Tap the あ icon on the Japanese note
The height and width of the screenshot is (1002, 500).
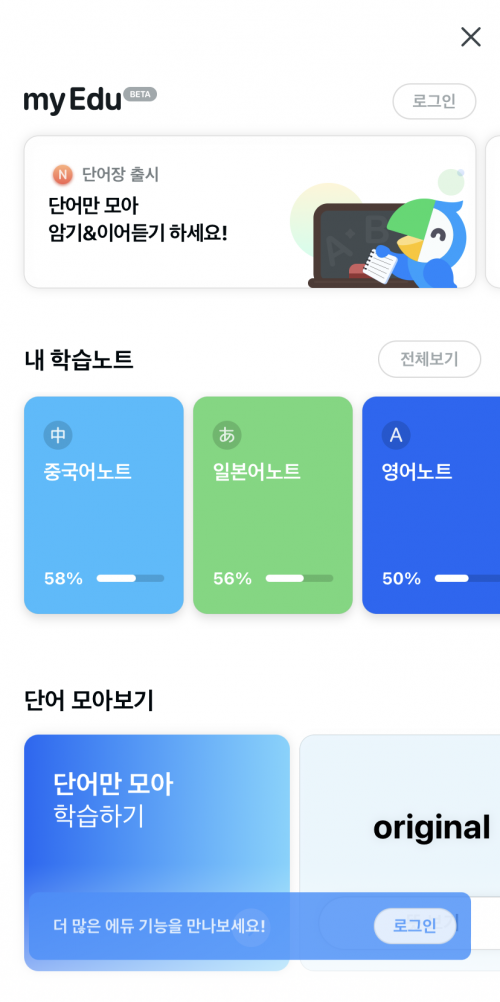coord(227,436)
